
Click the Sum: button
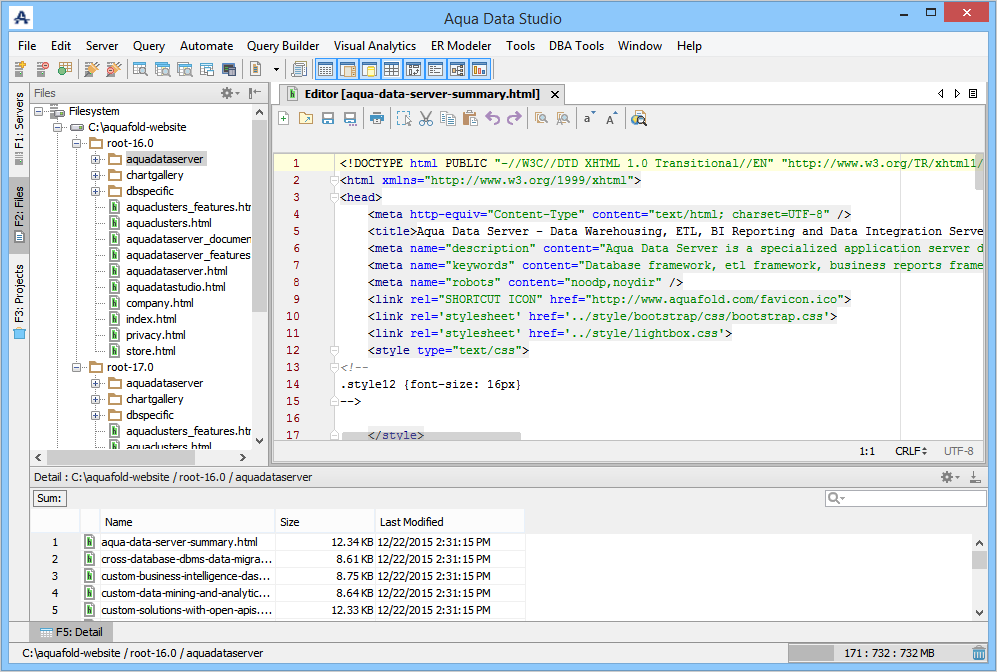tap(49, 498)
